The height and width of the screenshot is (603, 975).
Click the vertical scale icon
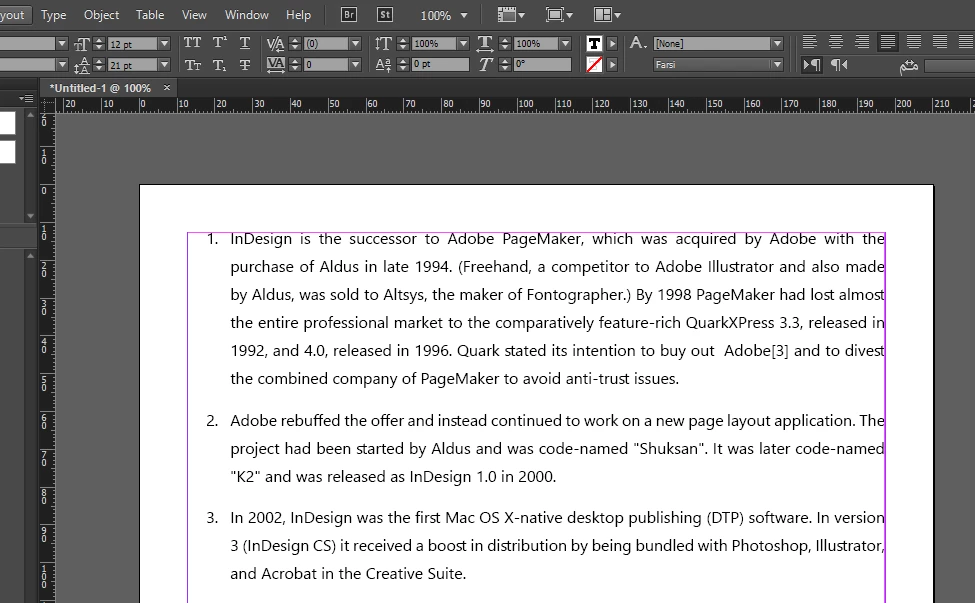(383, 44)
